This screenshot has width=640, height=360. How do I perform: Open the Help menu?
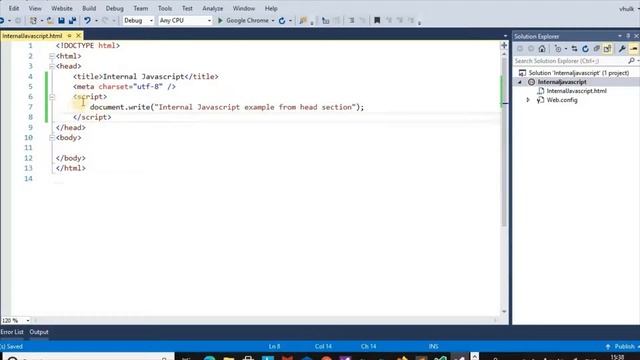coord(271,8)
